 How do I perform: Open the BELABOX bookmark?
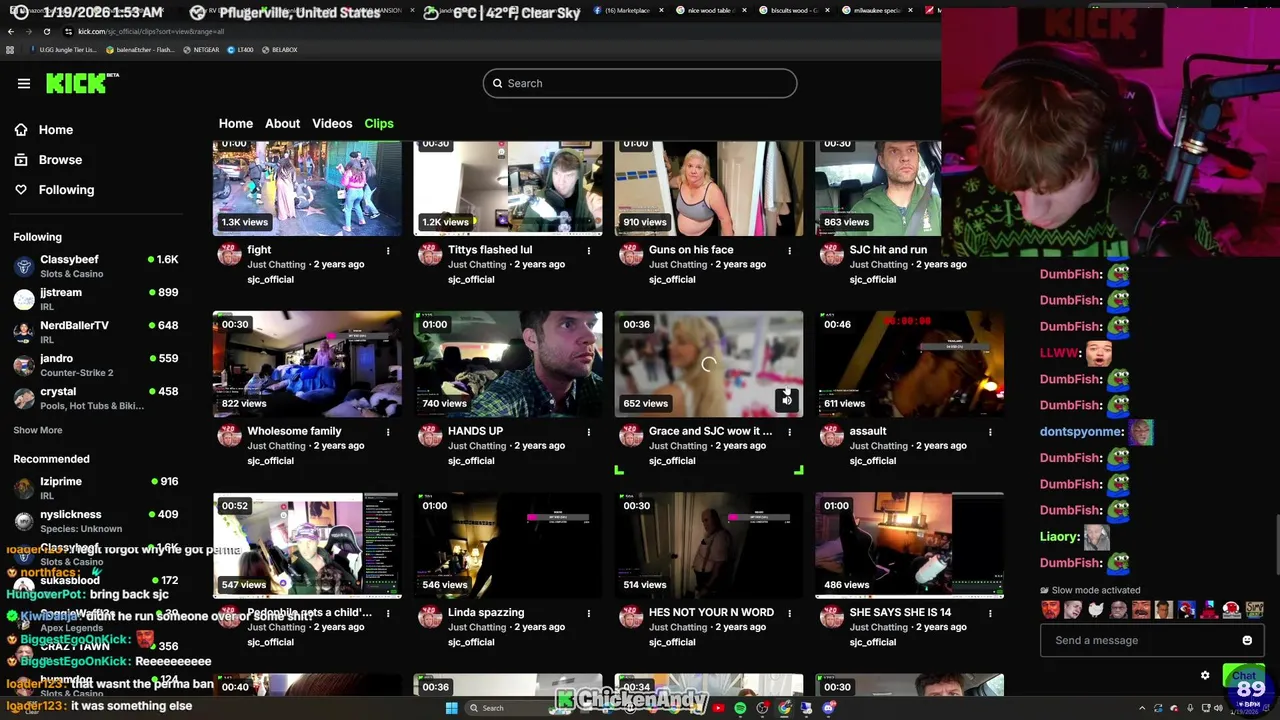point(279,49)
